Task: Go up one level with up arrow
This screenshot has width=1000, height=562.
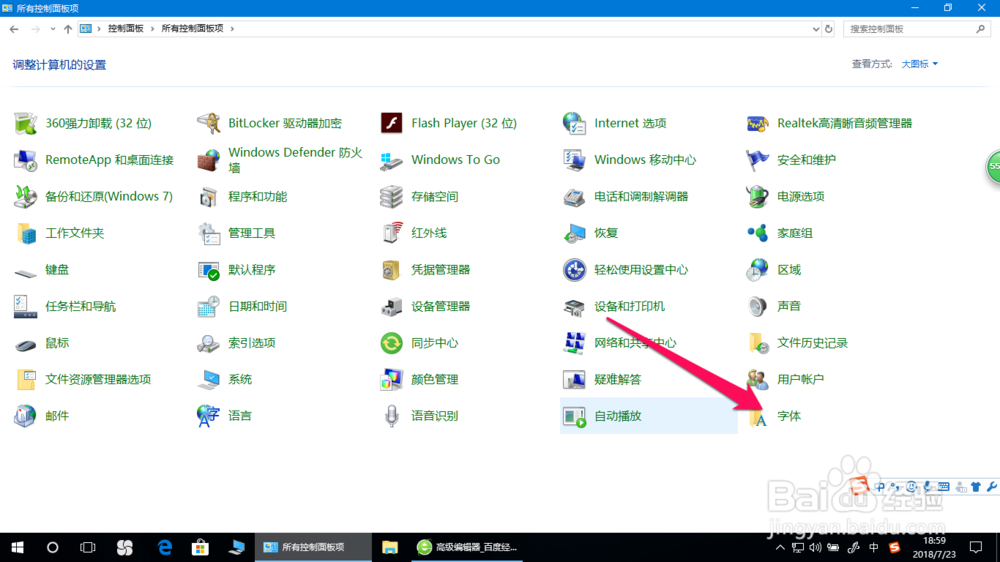Action: click(x=68, y=29)
